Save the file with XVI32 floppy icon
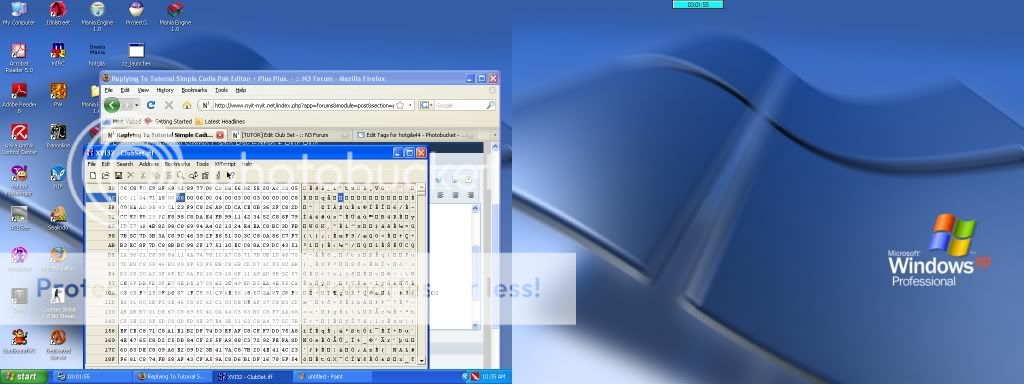The width and height of the screenshot is (1024, 384). point(118,176)
